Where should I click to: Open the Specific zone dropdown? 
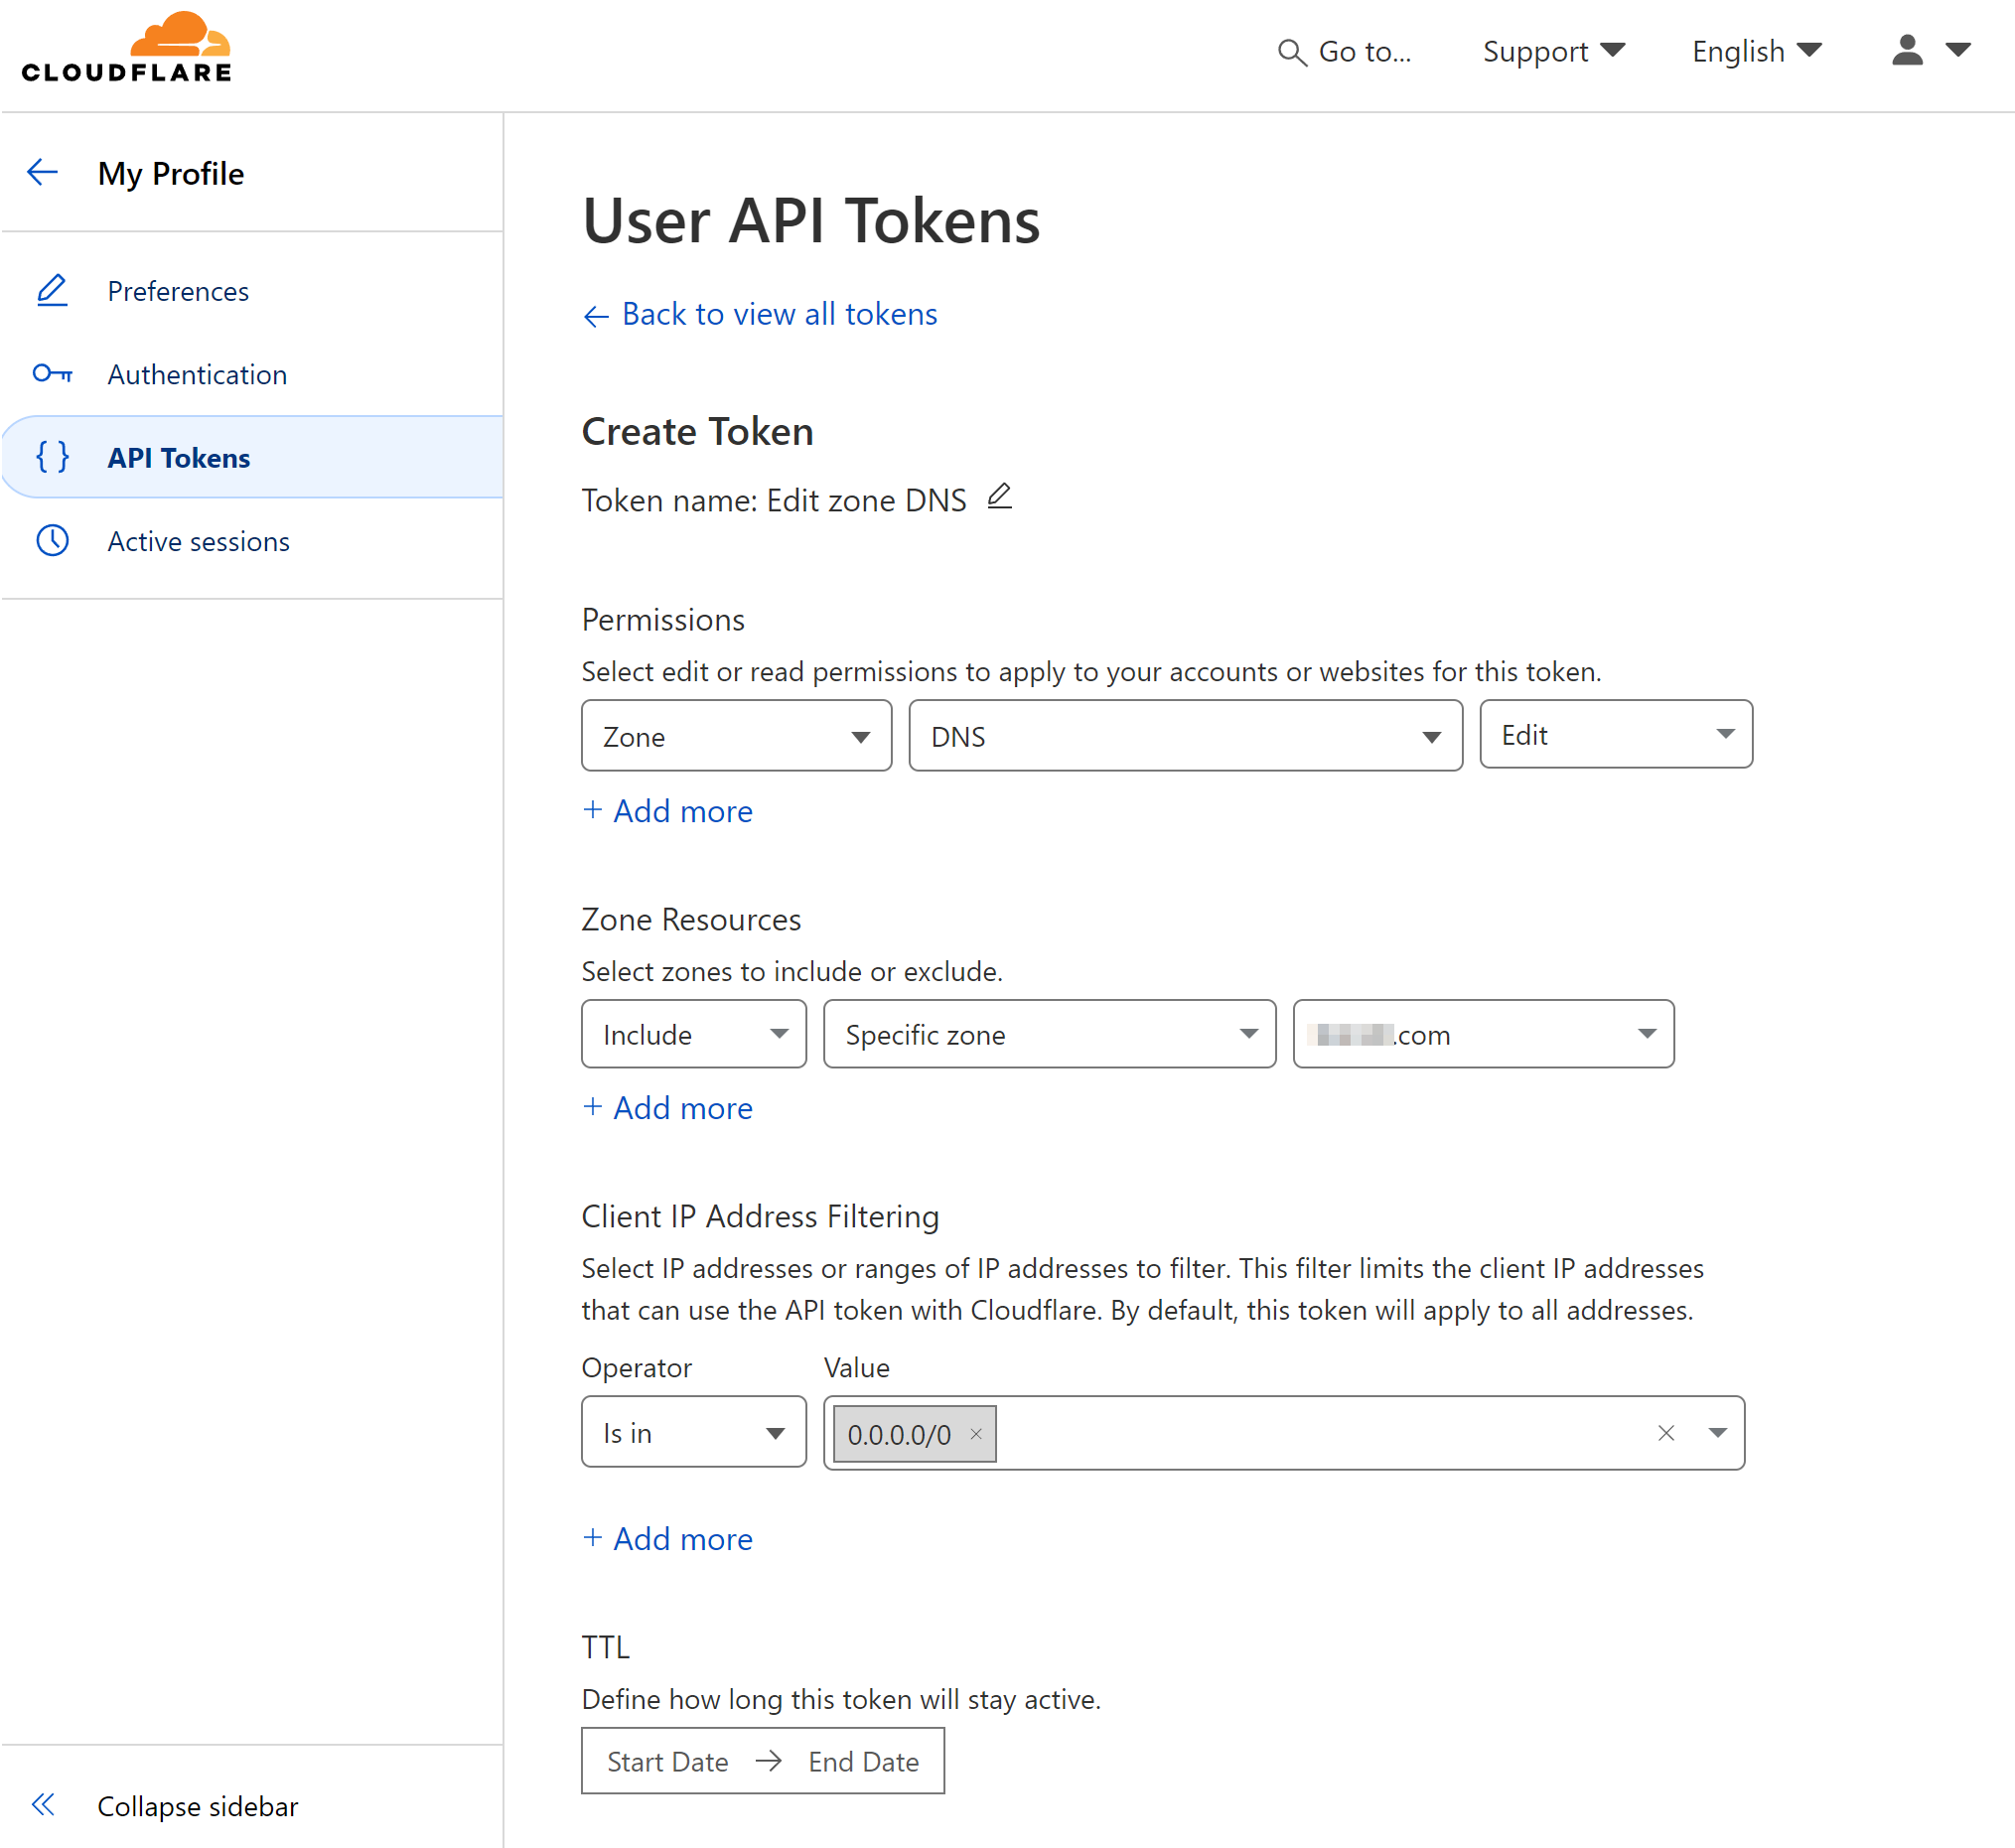pos(1049,1034)
